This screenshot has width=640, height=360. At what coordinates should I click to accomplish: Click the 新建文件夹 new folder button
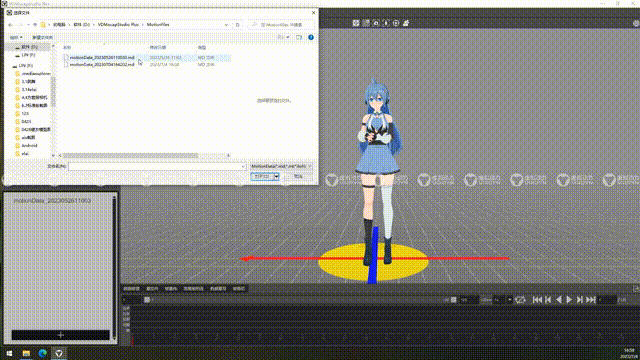[42, 38]
